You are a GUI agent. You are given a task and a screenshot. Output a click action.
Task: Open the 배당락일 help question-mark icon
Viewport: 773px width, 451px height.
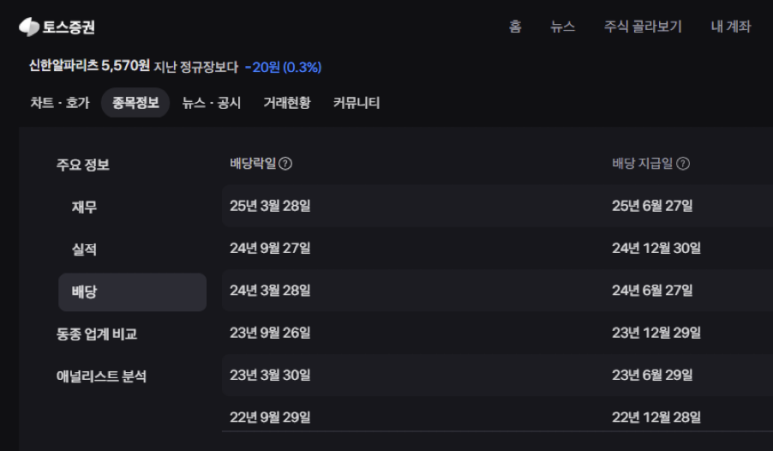coord(285,164)
